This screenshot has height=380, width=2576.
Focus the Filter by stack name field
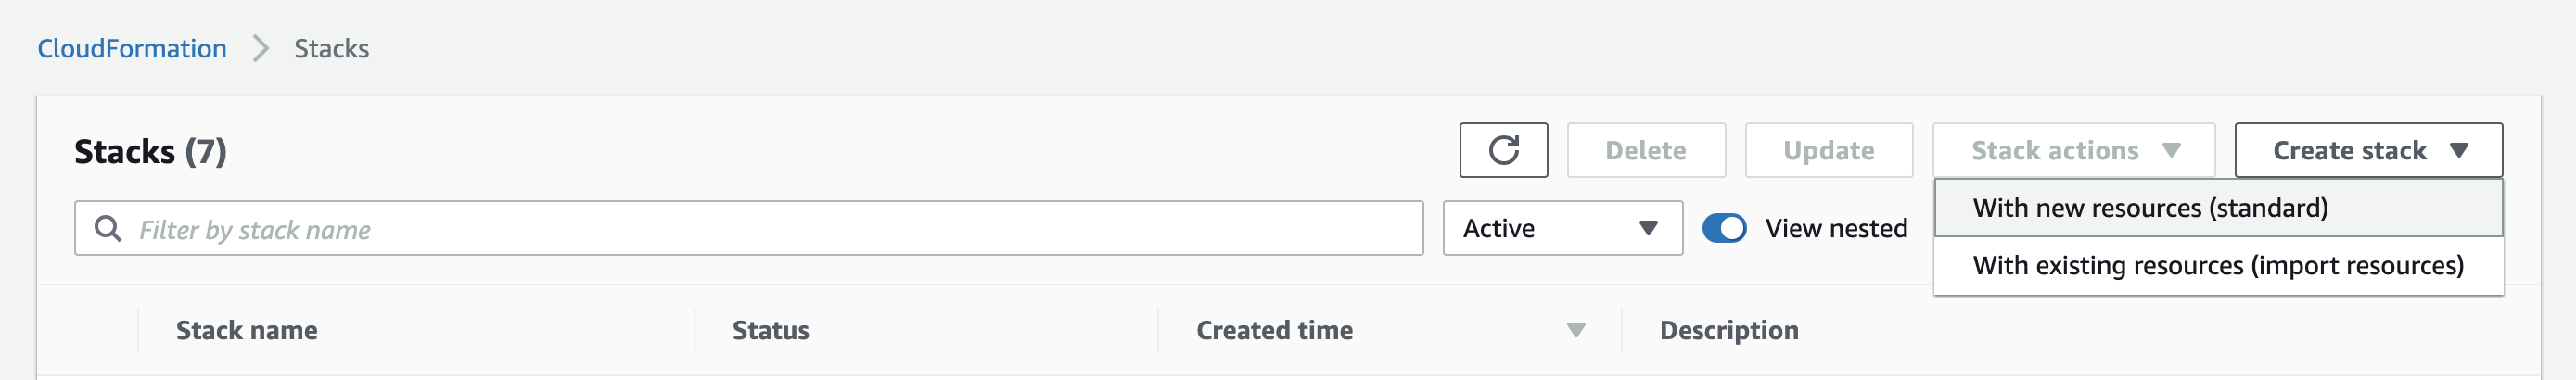(770, 229)
